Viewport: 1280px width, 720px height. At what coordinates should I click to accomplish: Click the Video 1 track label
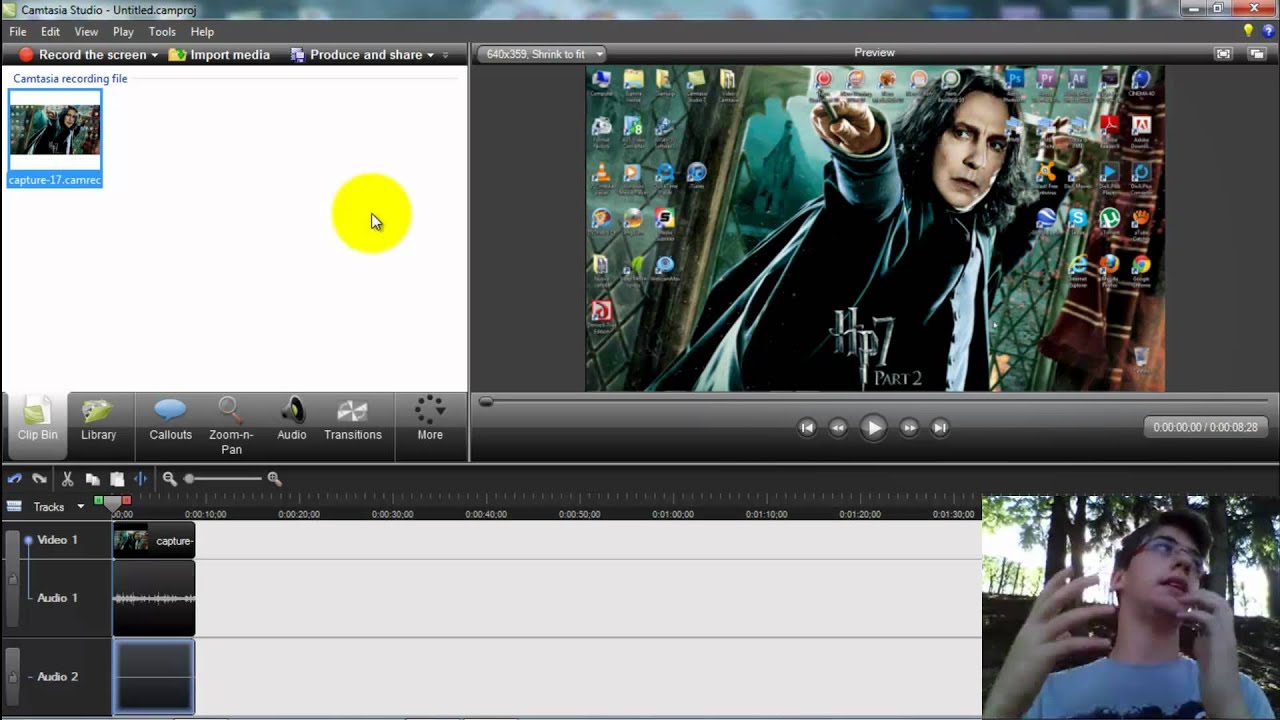[x=57, y=540]
